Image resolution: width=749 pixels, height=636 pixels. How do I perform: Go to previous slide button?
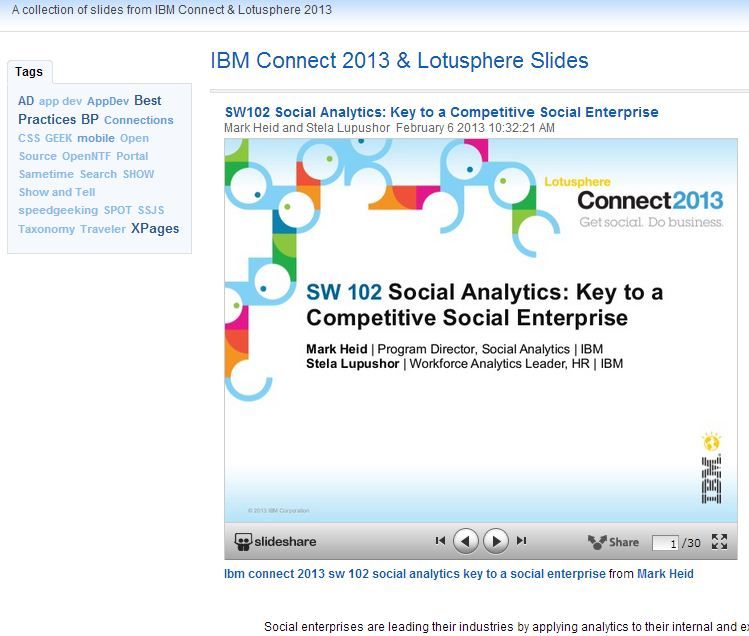point(465,541)
